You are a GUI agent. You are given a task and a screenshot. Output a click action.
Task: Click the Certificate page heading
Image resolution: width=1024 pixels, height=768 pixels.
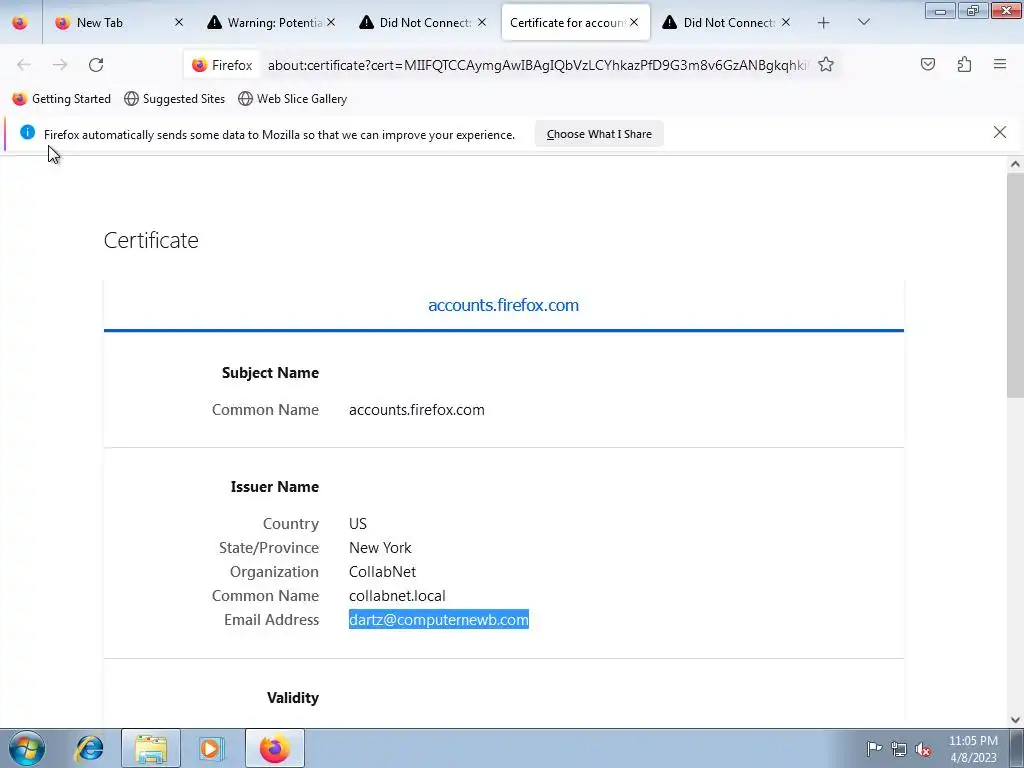tap(151, 240)
